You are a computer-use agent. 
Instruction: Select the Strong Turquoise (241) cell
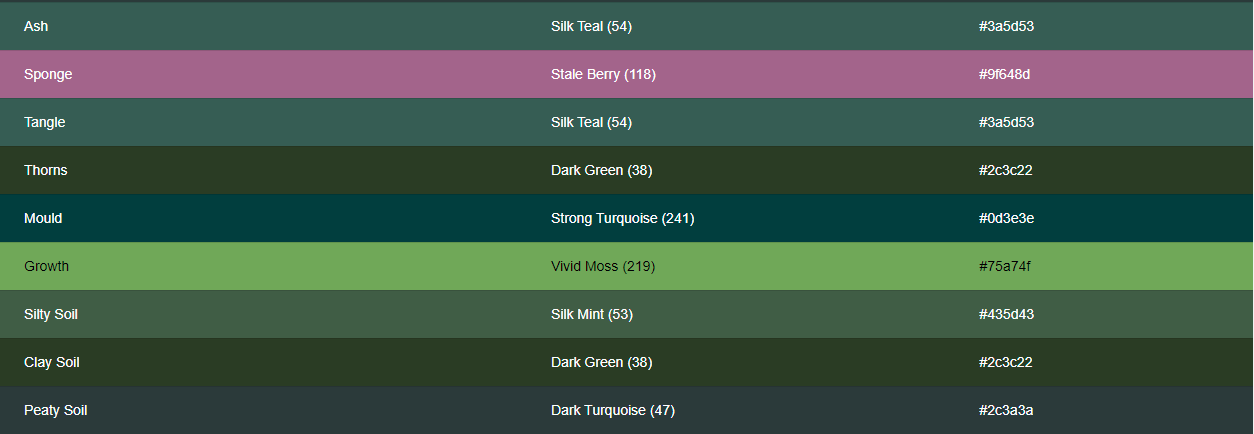[x=622, y=219]
